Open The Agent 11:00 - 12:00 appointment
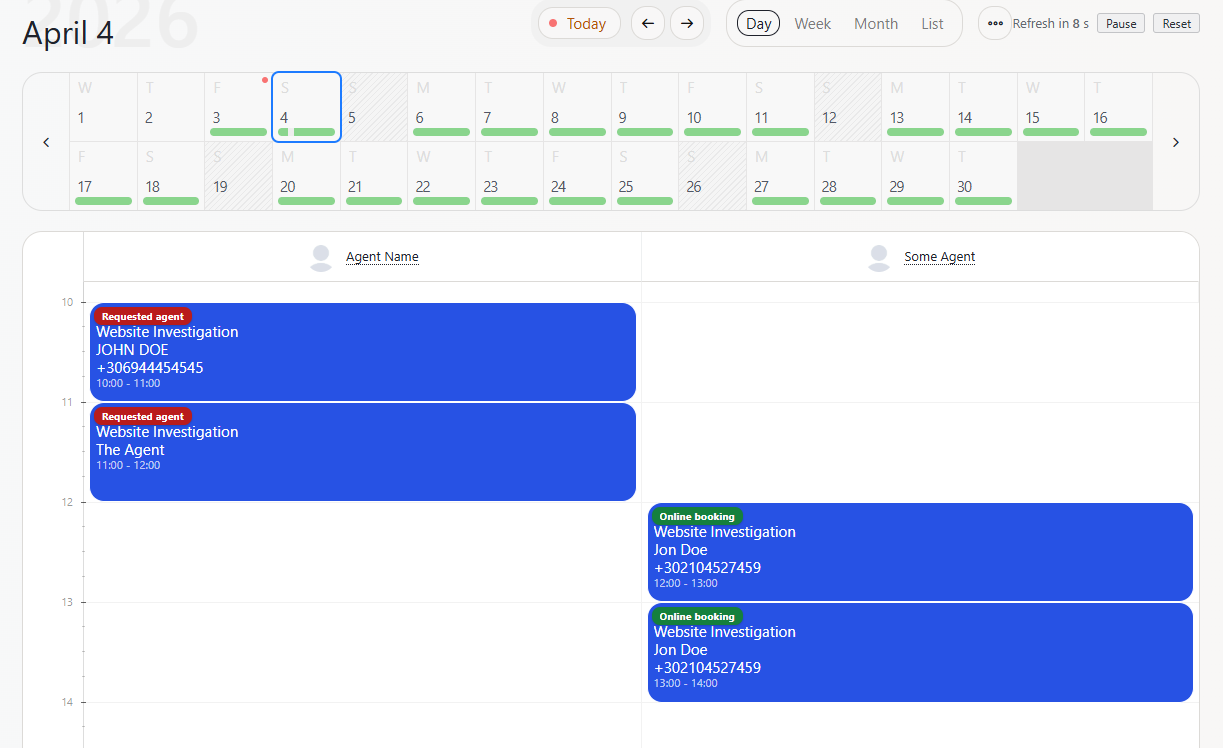The height and width of the screenshot is (748, 1223). click(x=363, y=452)
